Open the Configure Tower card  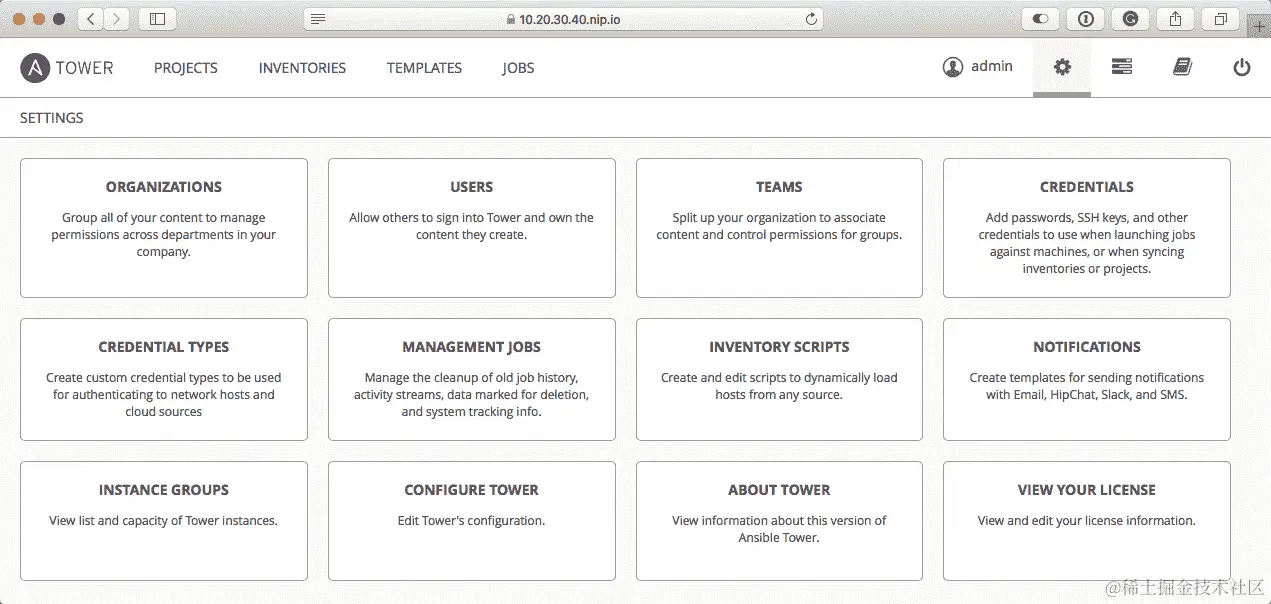[472, 520]
